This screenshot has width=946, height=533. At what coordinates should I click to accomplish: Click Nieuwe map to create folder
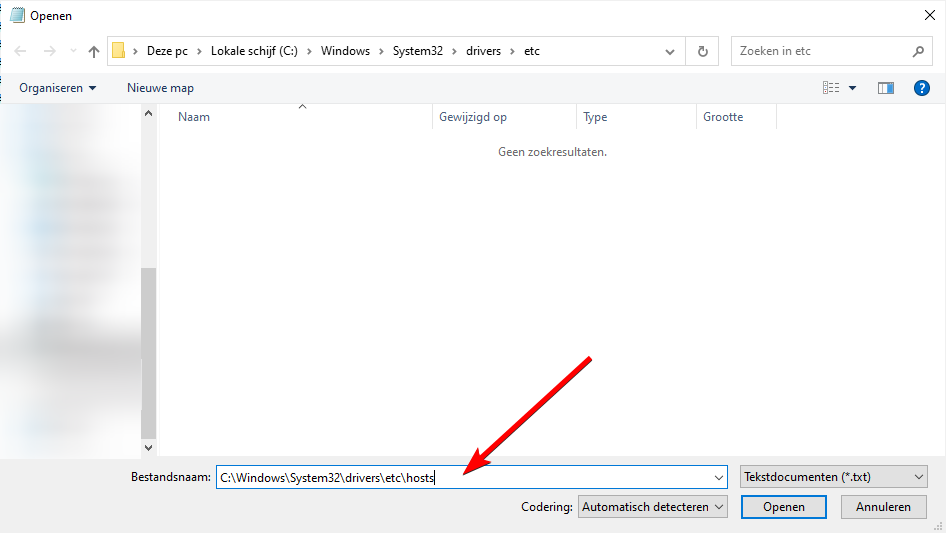pyautogui.click(x=160, y=88)
